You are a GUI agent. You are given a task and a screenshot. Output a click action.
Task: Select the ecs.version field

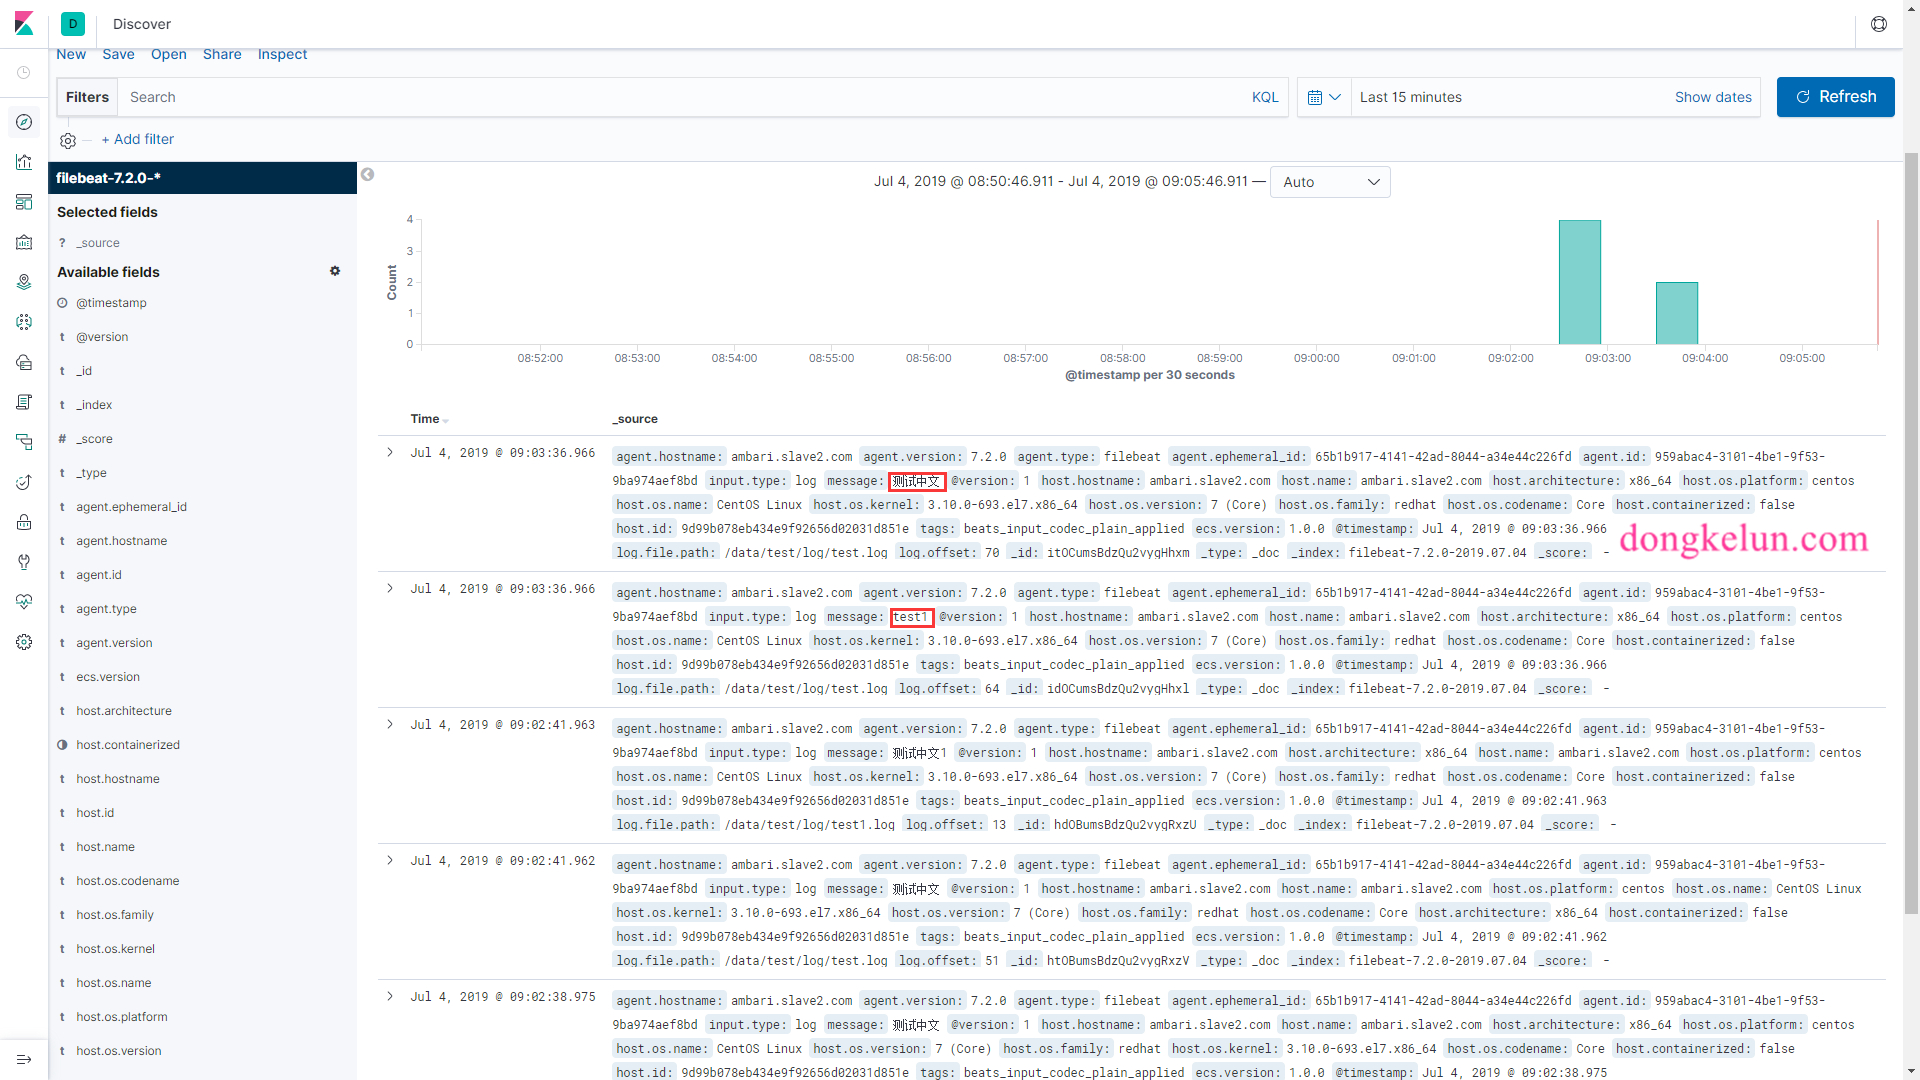(108, 677)
